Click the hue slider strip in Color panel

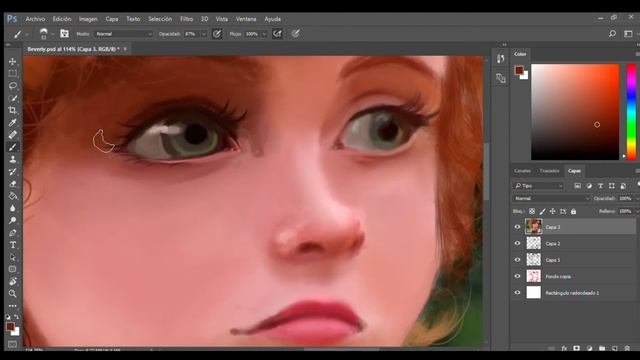[x=631, y=112]
